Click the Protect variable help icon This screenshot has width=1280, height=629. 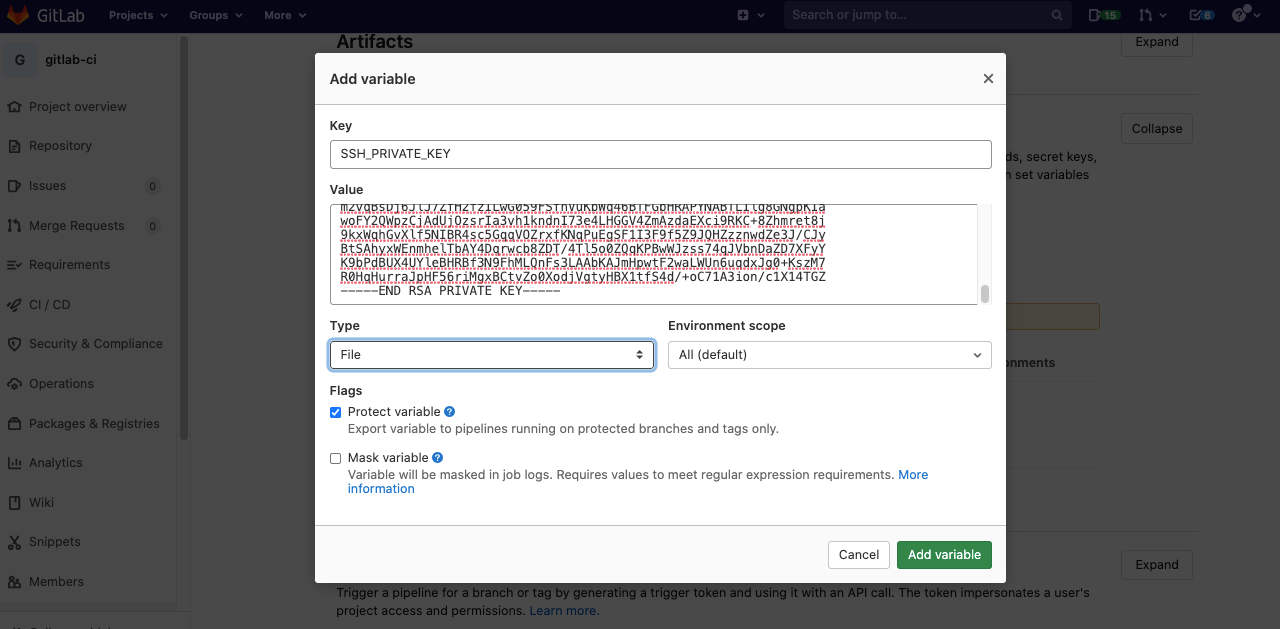448,411
